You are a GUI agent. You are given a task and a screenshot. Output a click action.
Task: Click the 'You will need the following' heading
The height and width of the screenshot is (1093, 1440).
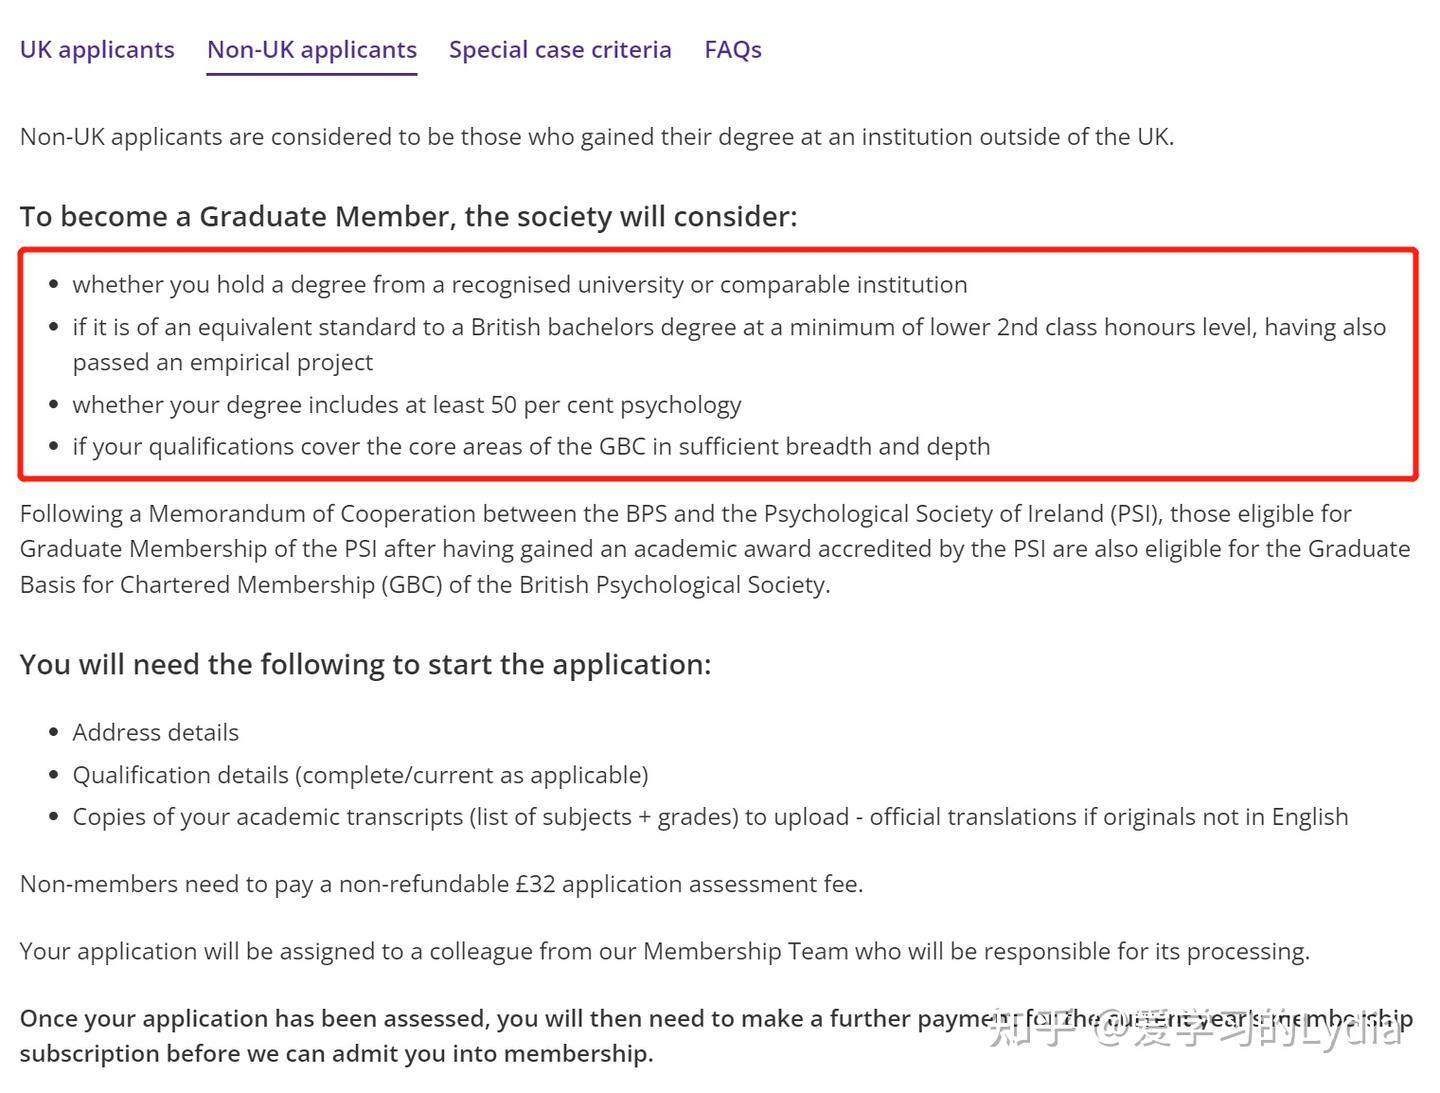coord(365,665)
